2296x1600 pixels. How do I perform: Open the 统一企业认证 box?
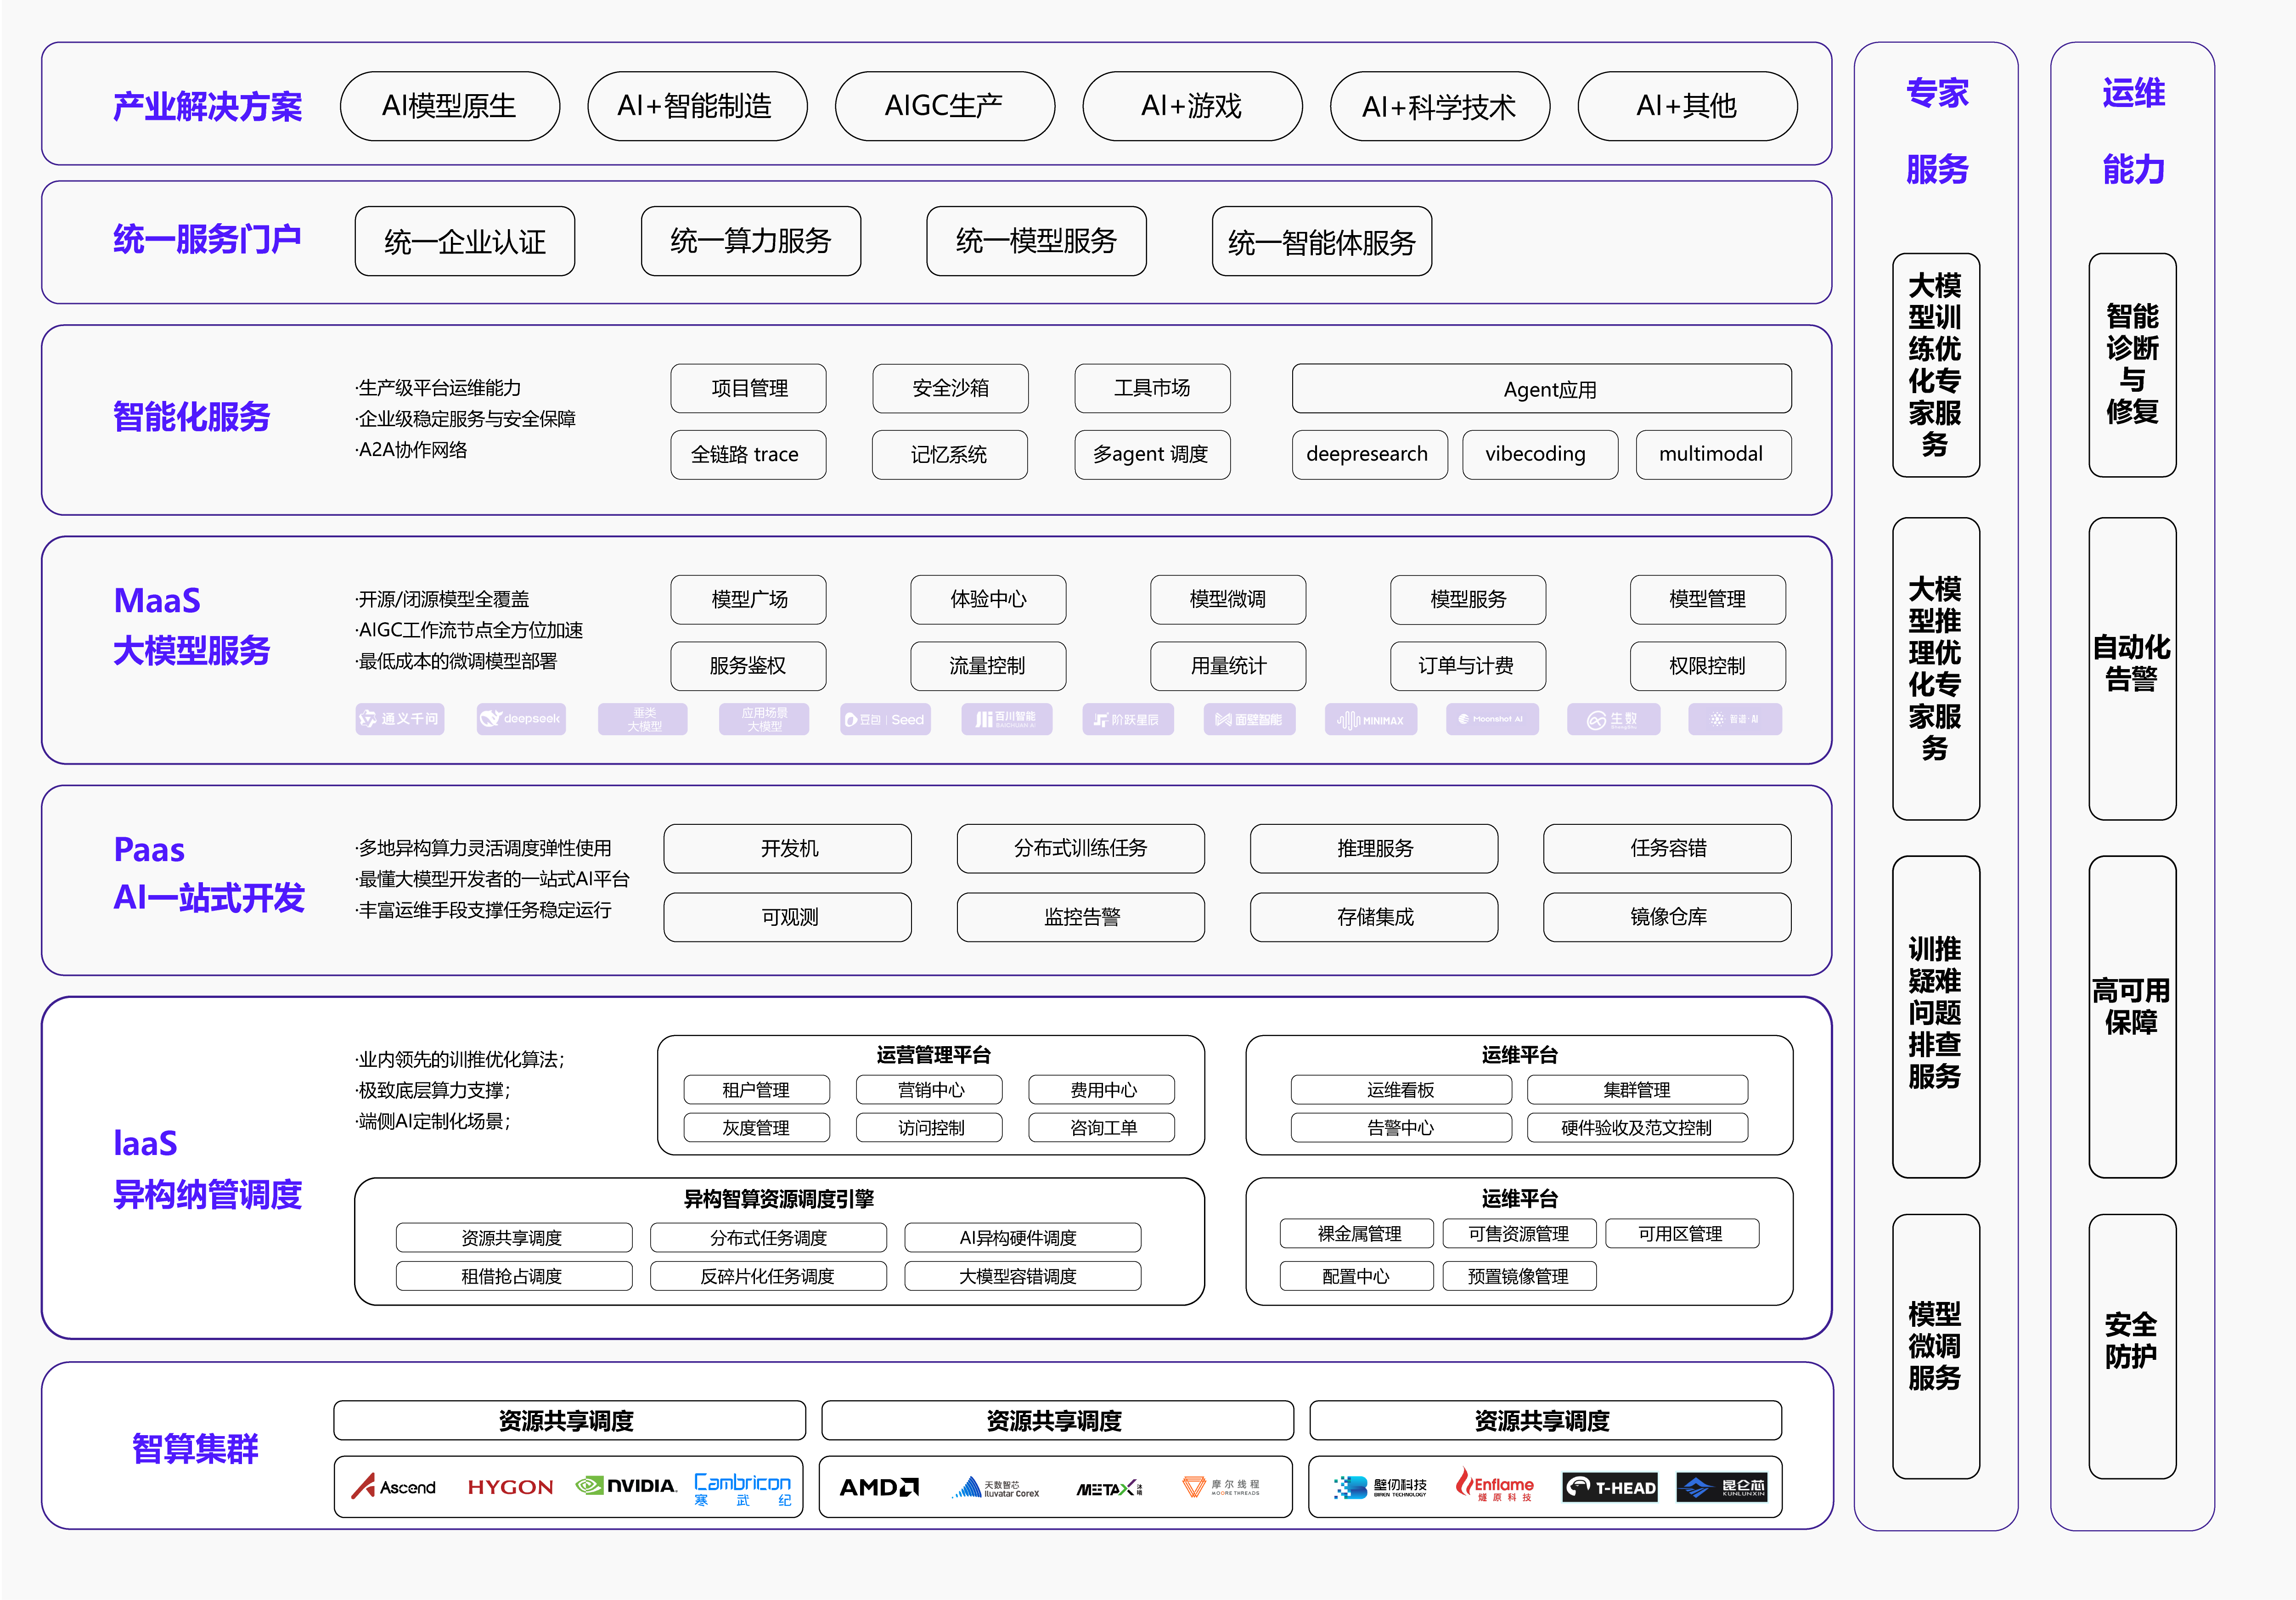tap(465, 241)
